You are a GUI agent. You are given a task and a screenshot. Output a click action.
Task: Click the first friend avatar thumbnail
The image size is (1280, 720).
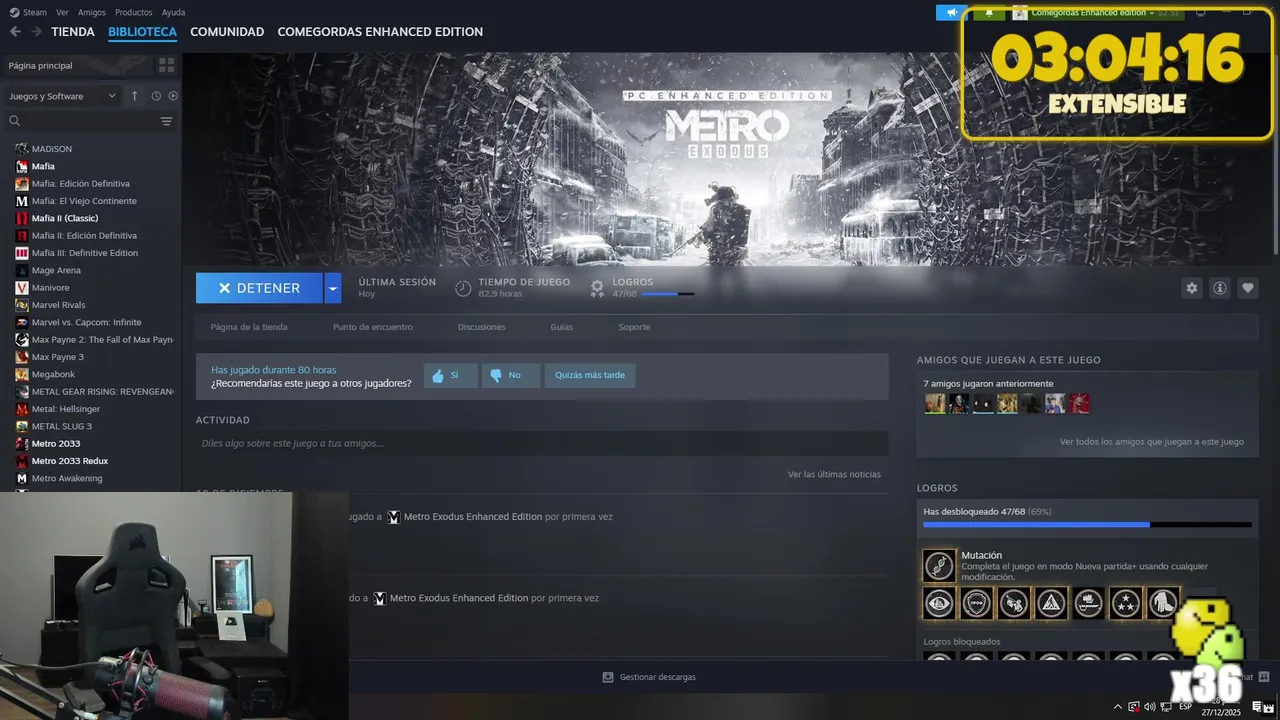click(x=935, y=403)
